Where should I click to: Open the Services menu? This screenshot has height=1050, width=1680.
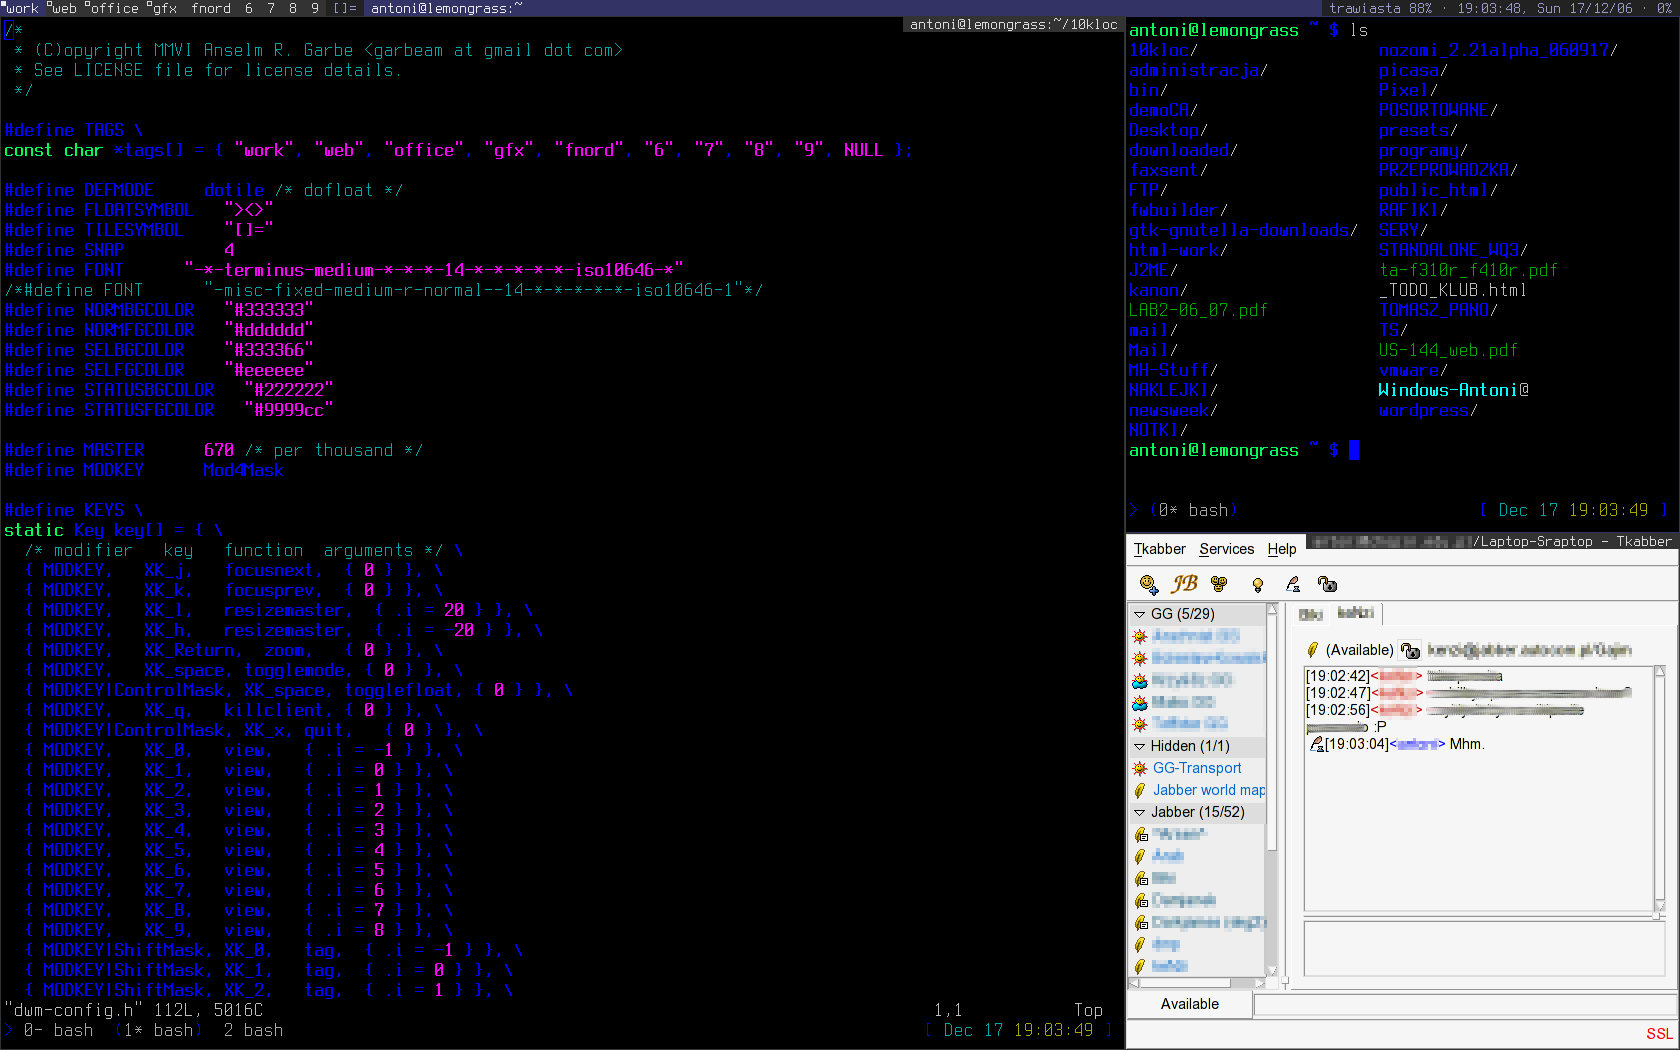click(1227, 549)
